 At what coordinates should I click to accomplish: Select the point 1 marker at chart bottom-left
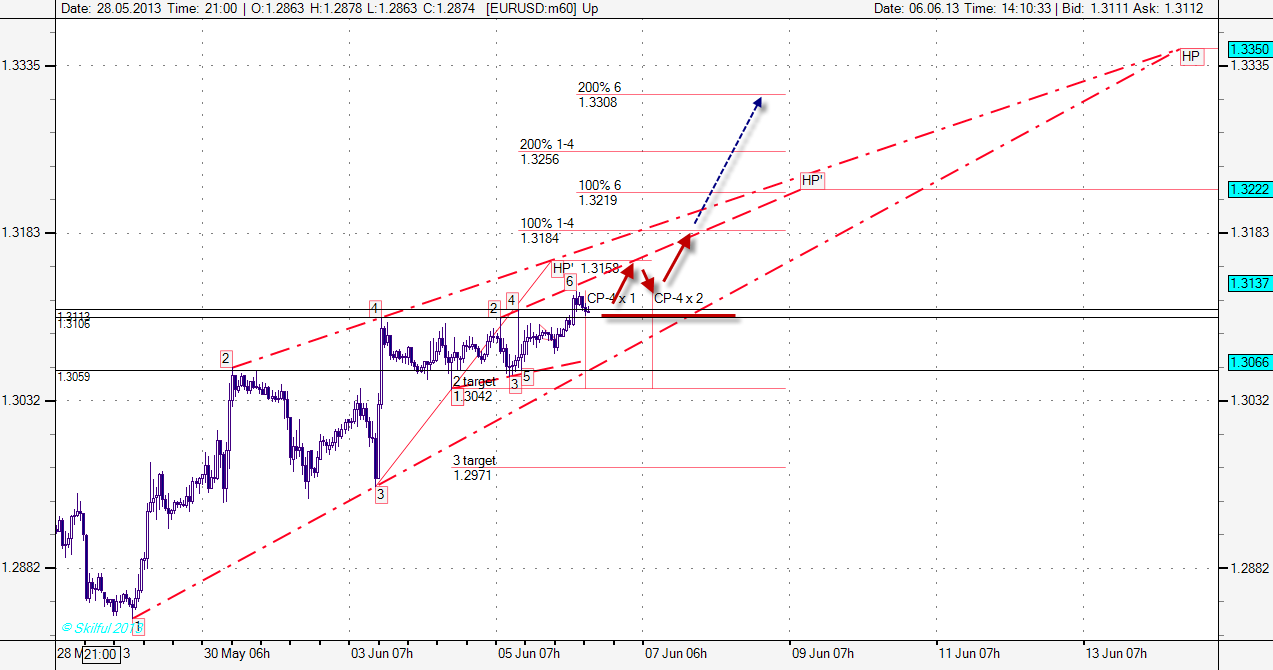tap(138, 627)
